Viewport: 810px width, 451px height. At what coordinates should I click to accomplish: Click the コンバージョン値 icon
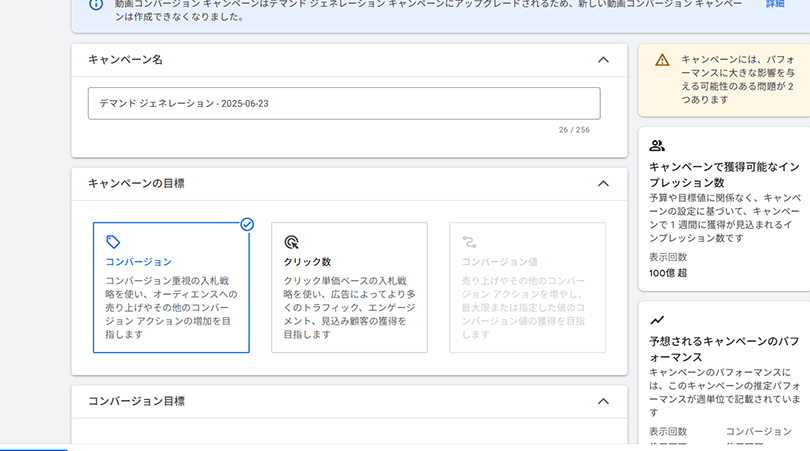469,242
